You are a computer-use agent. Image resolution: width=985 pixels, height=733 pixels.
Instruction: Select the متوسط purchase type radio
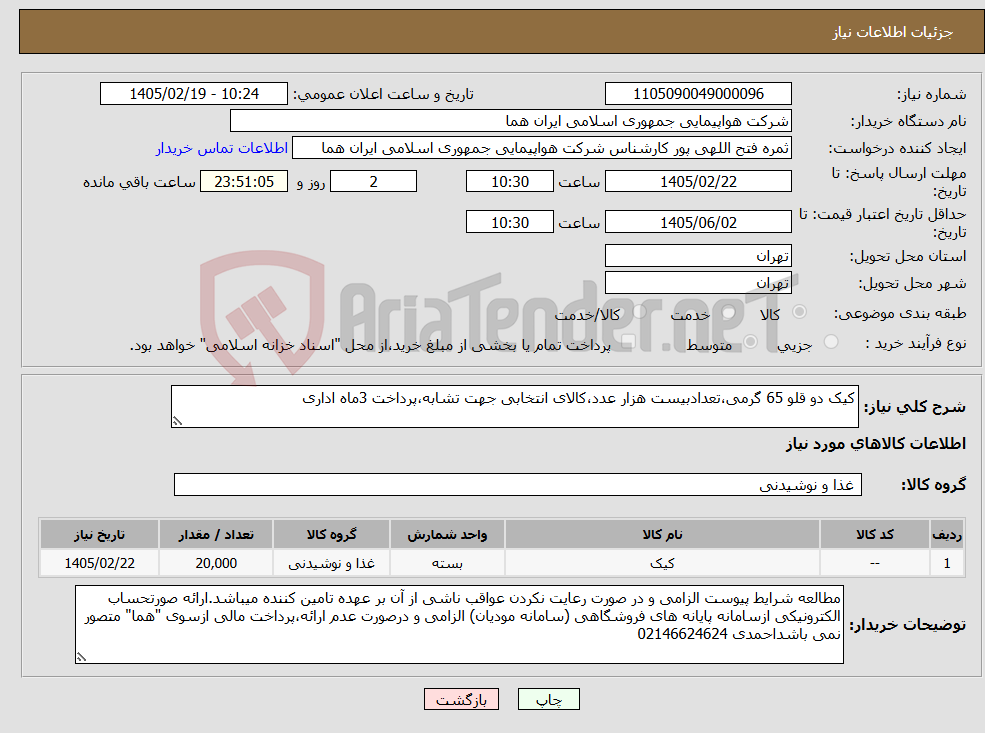click(x=751, y=342)
